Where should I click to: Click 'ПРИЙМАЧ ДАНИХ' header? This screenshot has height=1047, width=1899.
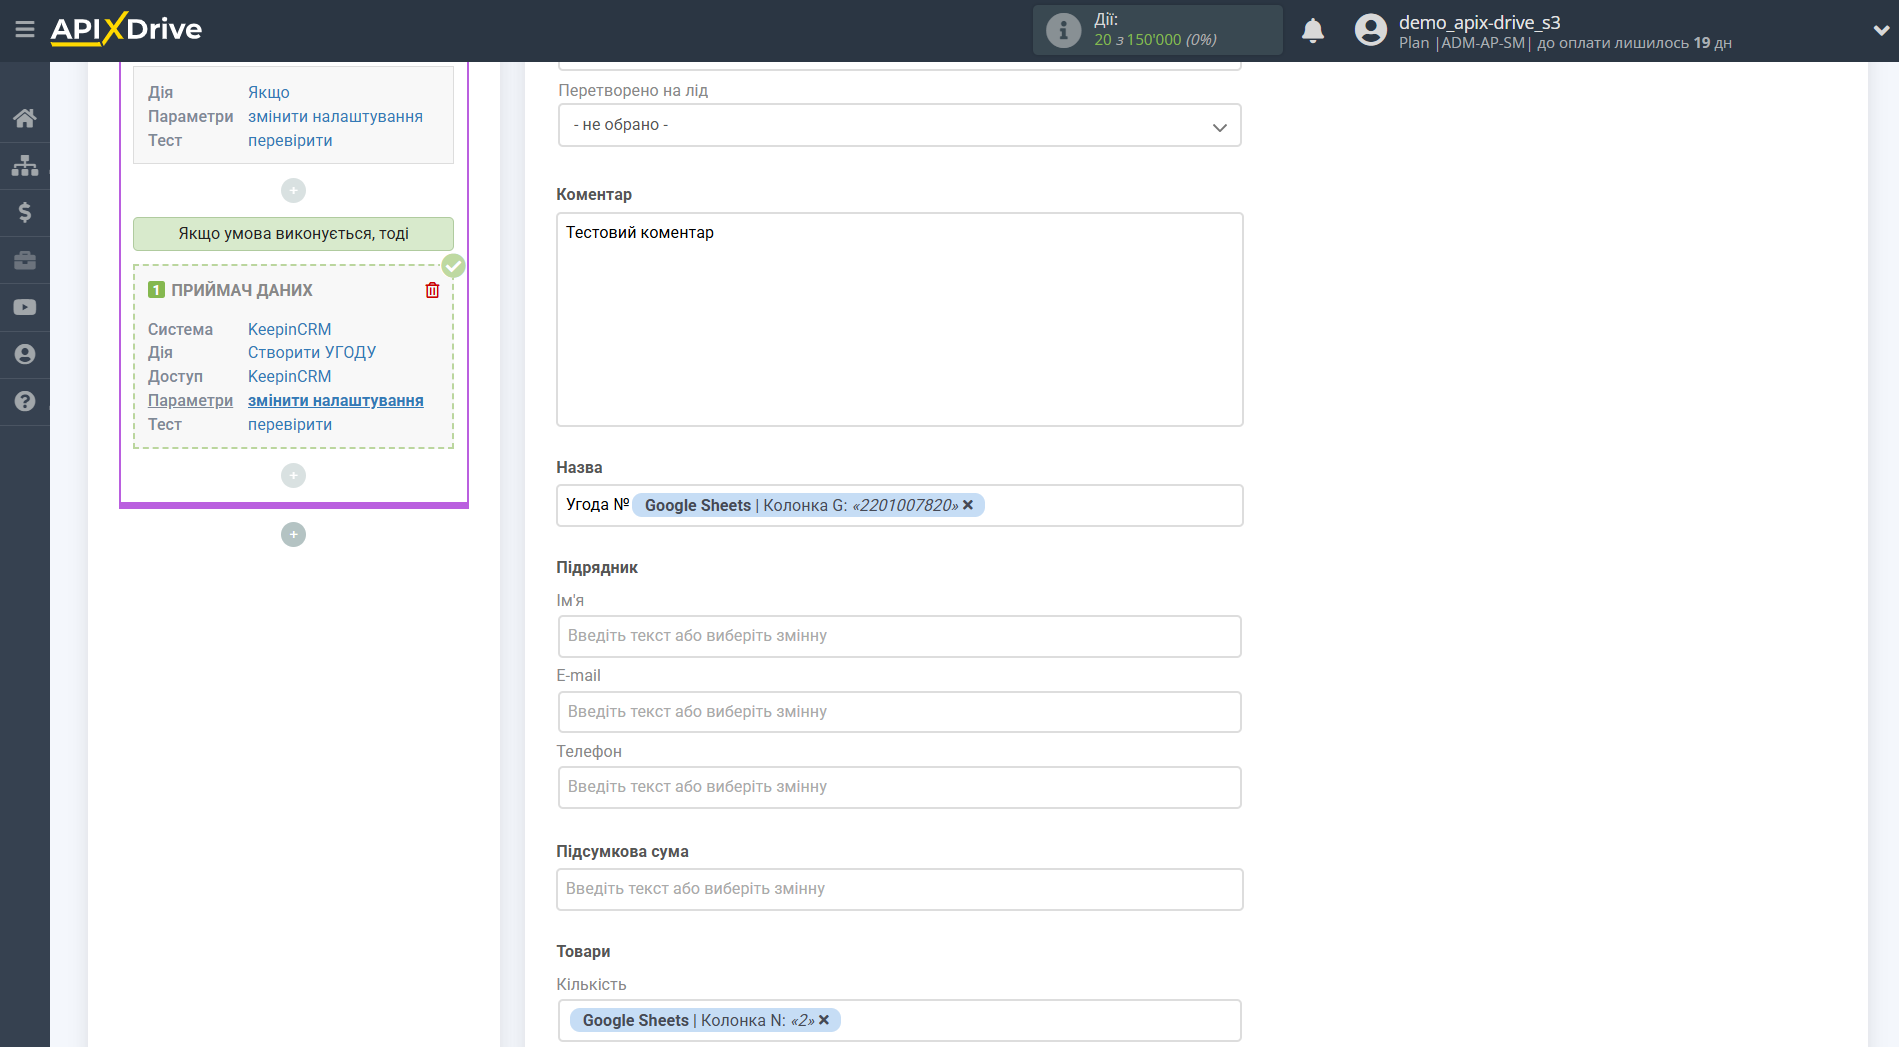click(242, 290)
